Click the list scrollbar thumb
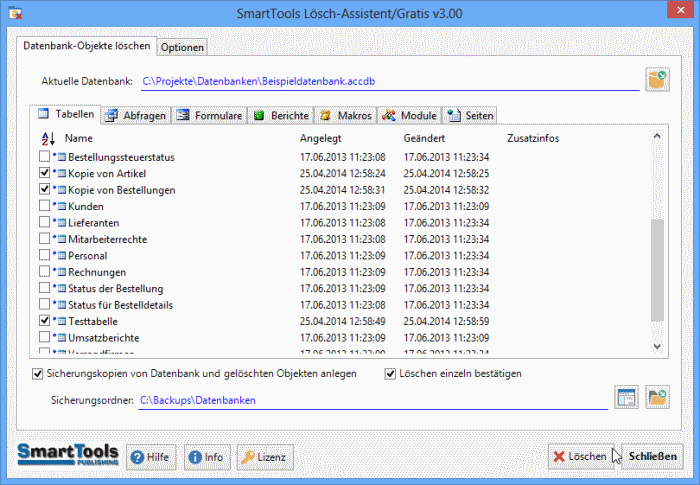Image resolution: width=700 pixels, height=485 pixels. tap(657, 270)
